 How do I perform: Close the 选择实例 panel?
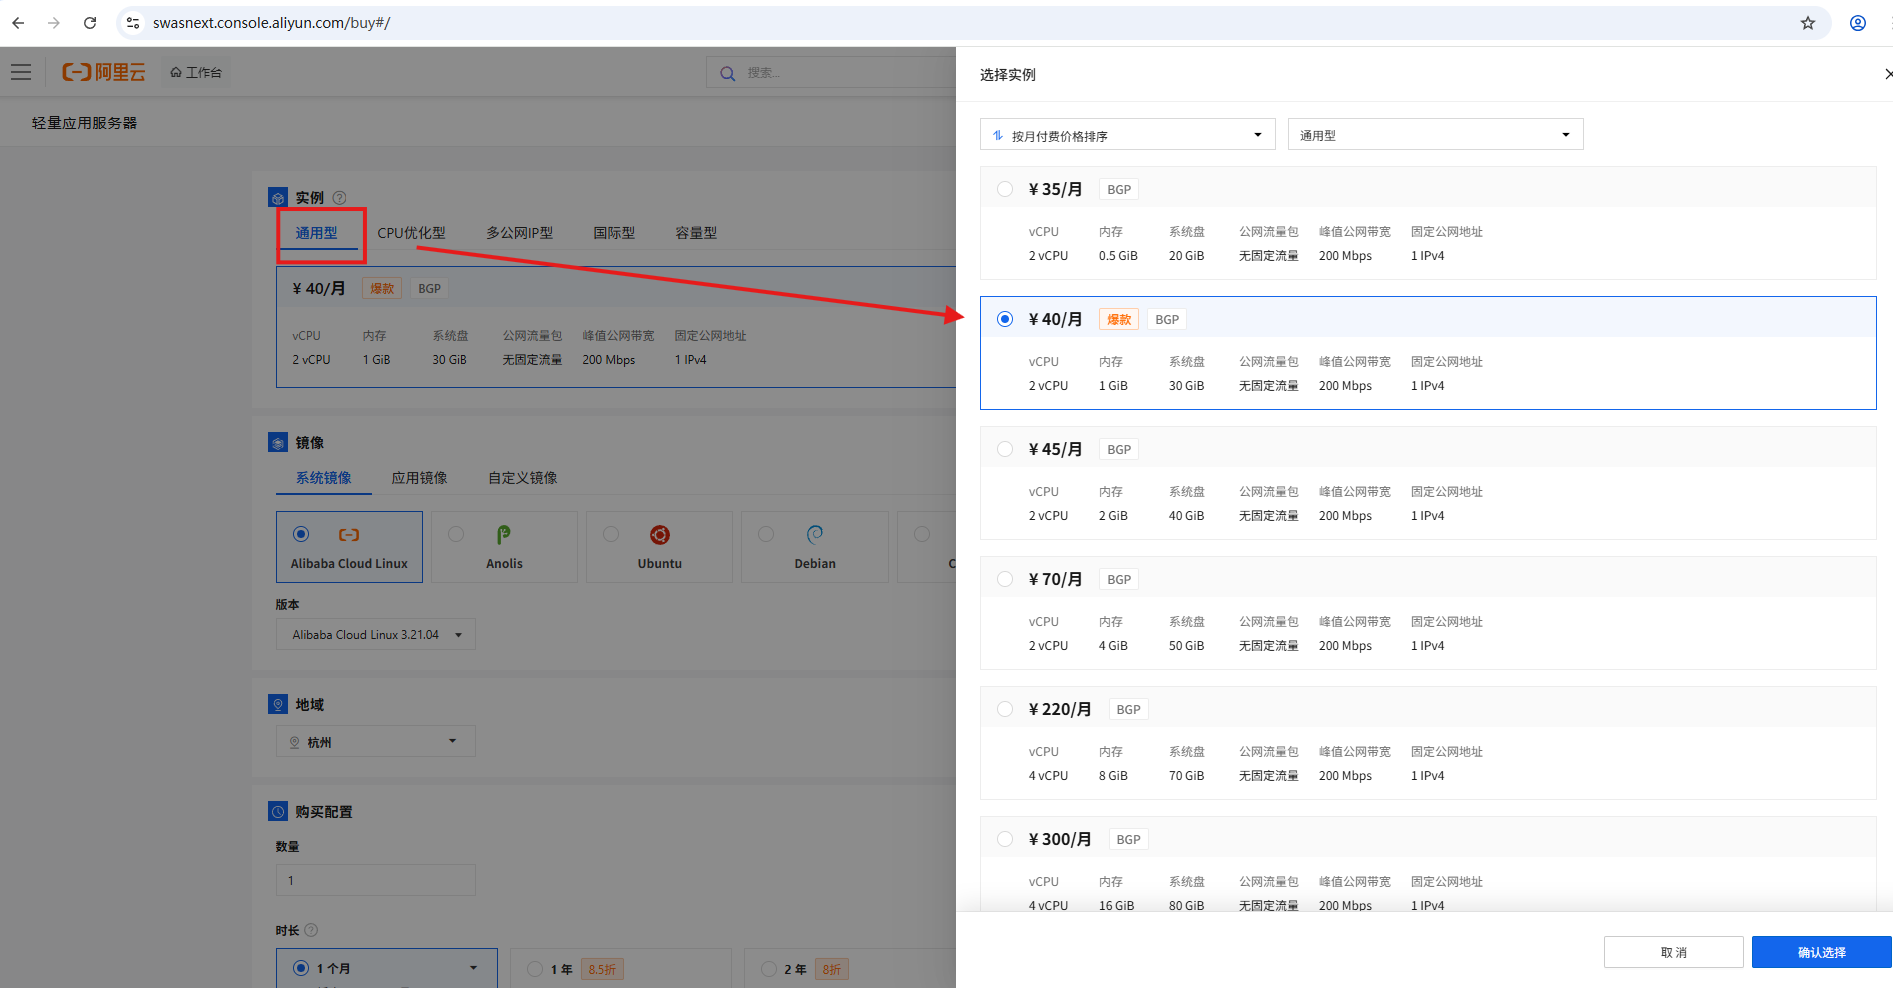[1887, 74]
